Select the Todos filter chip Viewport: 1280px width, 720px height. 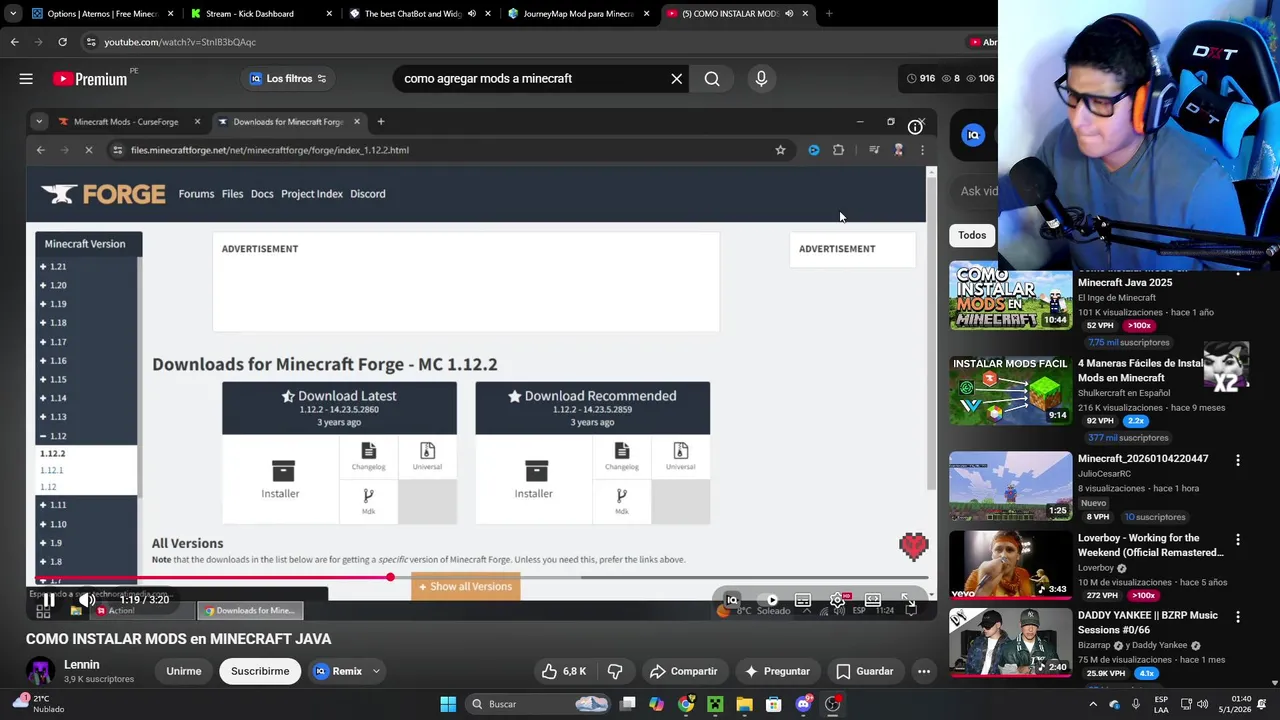(x=972, y=235)
